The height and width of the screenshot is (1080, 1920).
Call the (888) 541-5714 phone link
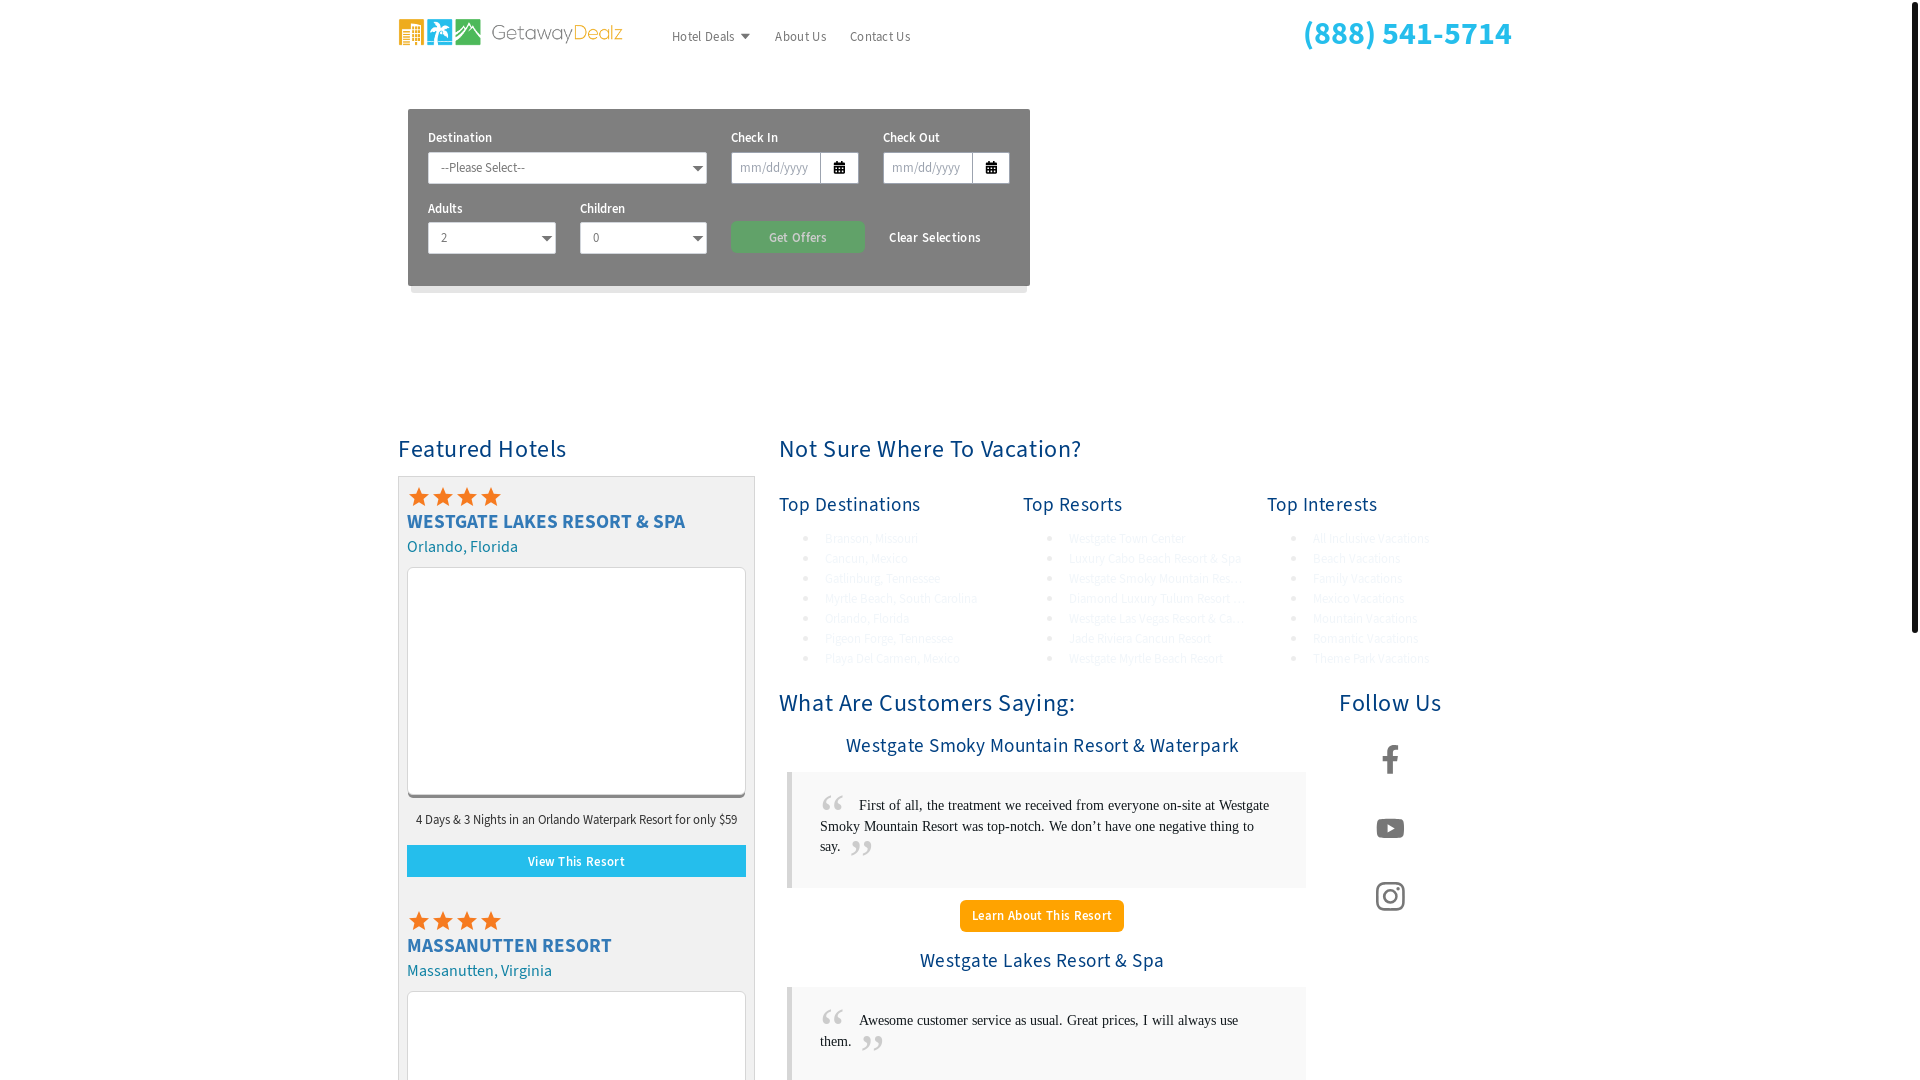coord(1407,34)
